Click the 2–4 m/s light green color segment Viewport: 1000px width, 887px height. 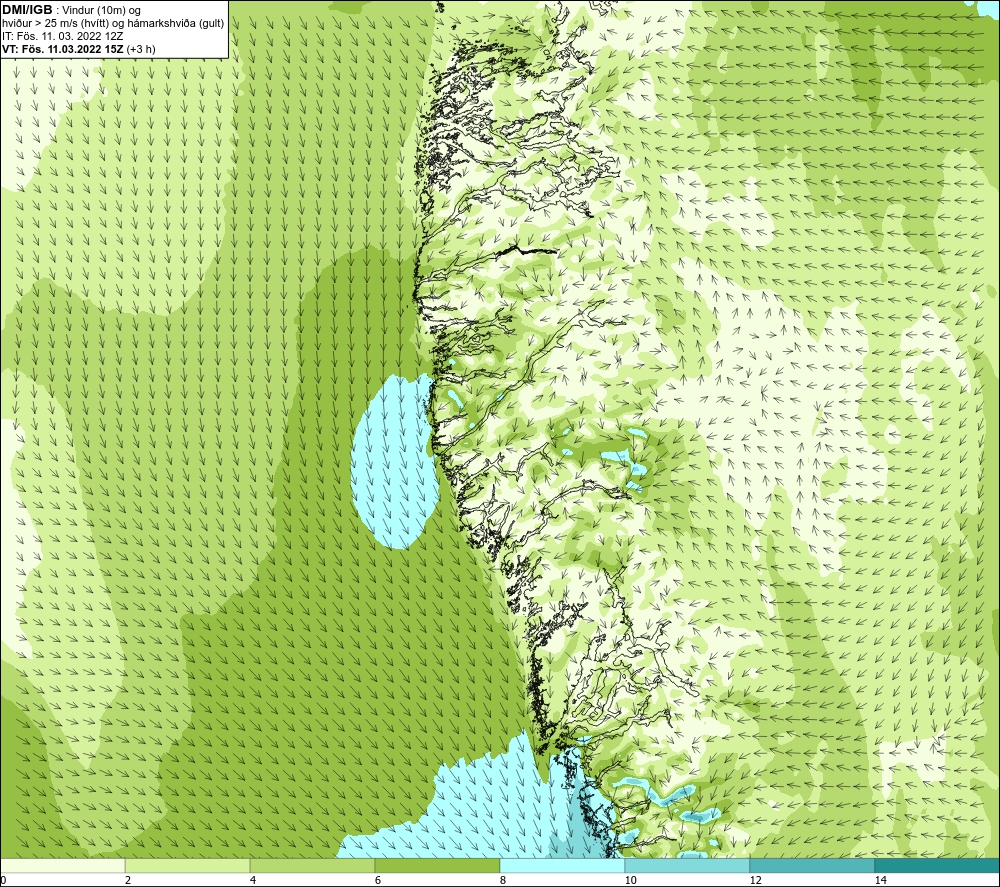pos(188,865)
